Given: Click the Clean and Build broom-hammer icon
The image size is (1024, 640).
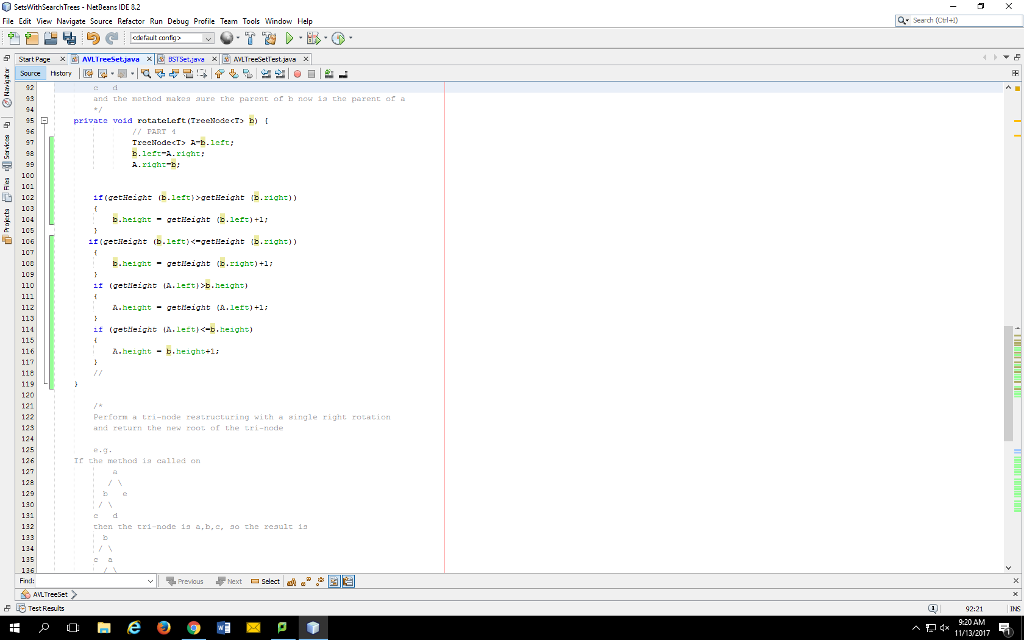Looking at the screenshot, I should (267, 39).
